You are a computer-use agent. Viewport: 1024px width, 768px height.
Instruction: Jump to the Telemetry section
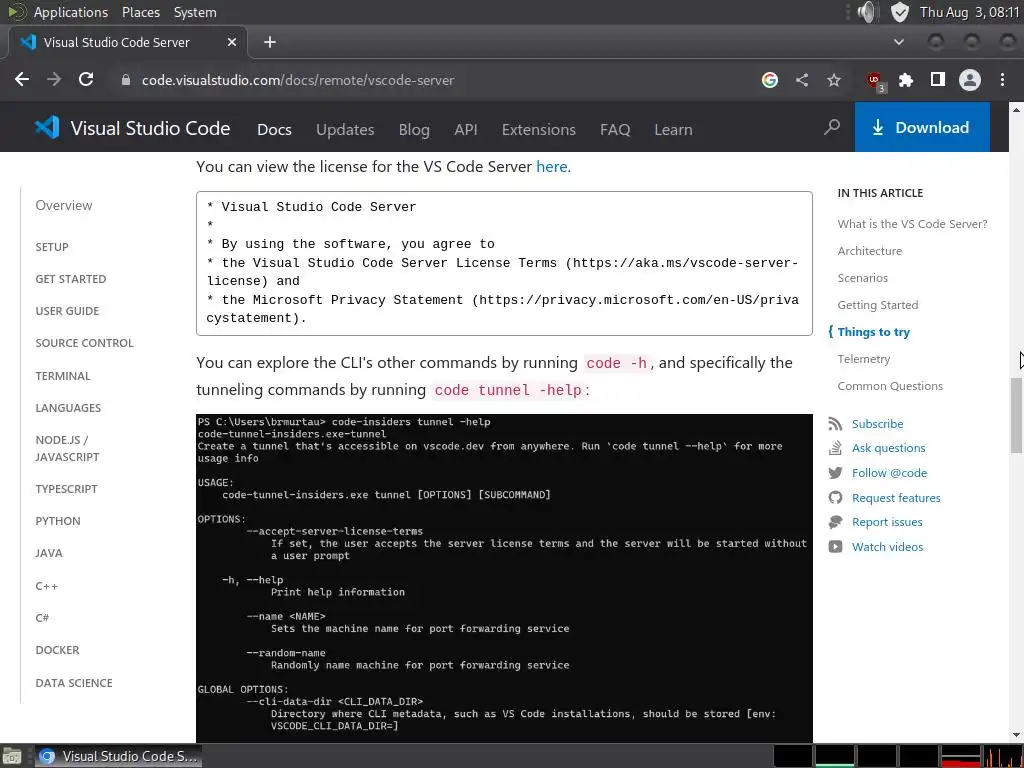click(x=864, y=359)
